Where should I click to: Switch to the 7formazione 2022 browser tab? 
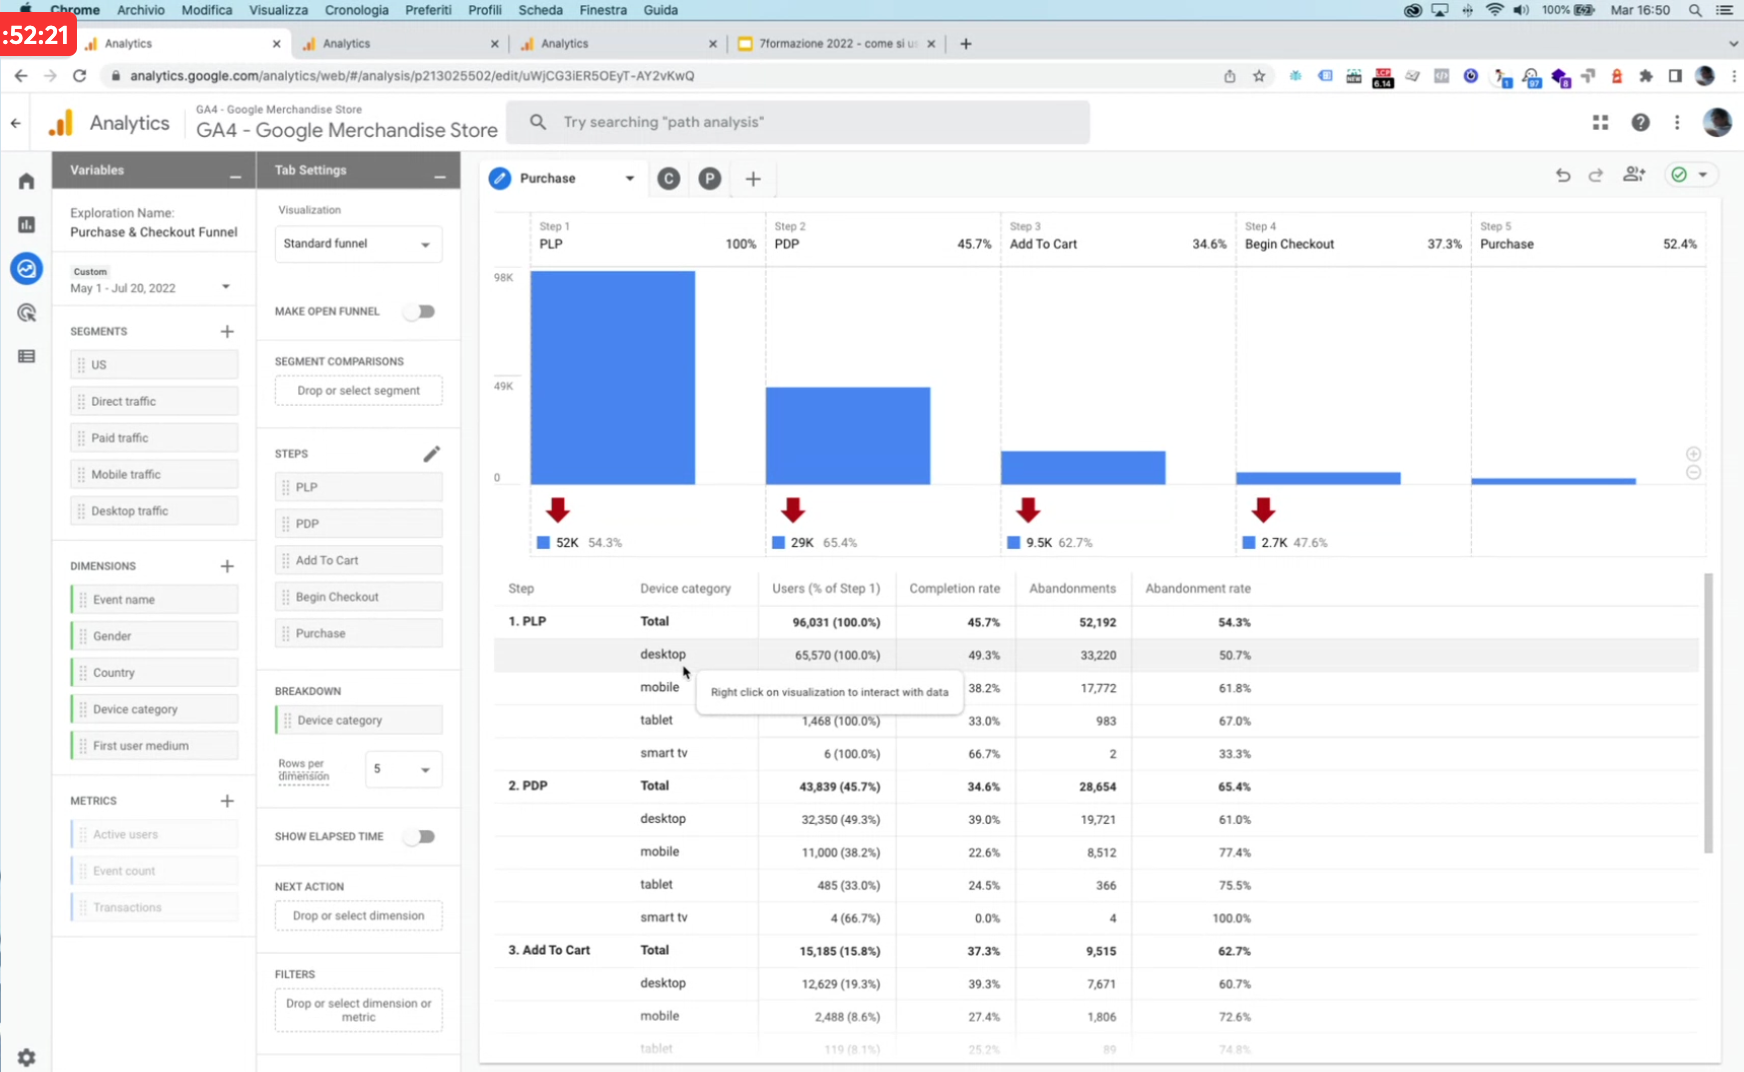click(838, 44)
